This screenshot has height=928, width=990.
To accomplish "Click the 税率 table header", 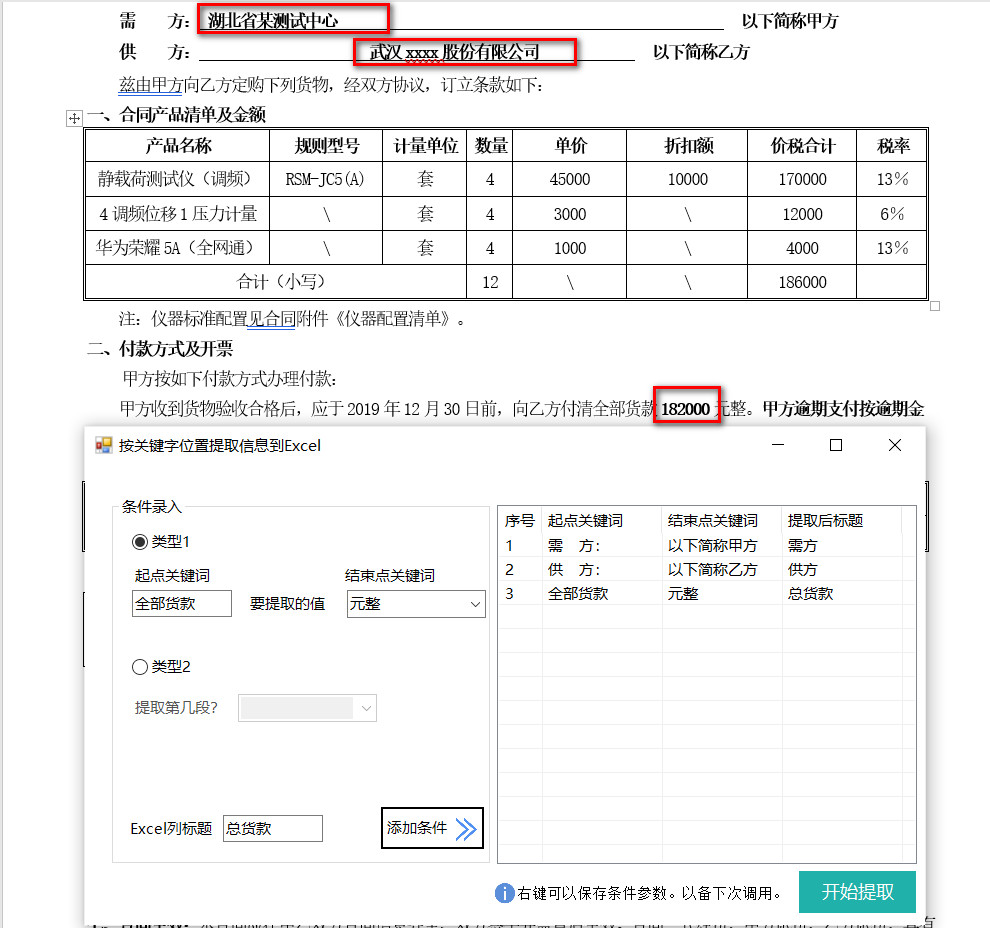I will [892, 146].
